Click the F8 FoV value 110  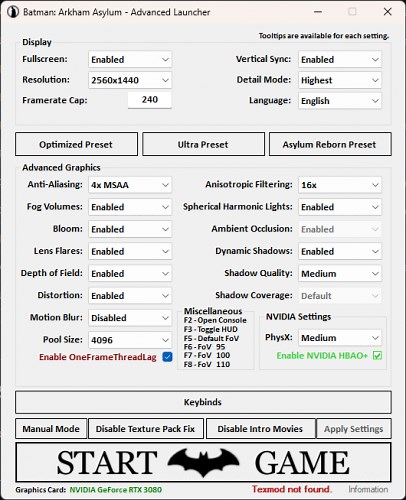click(223, 364)
